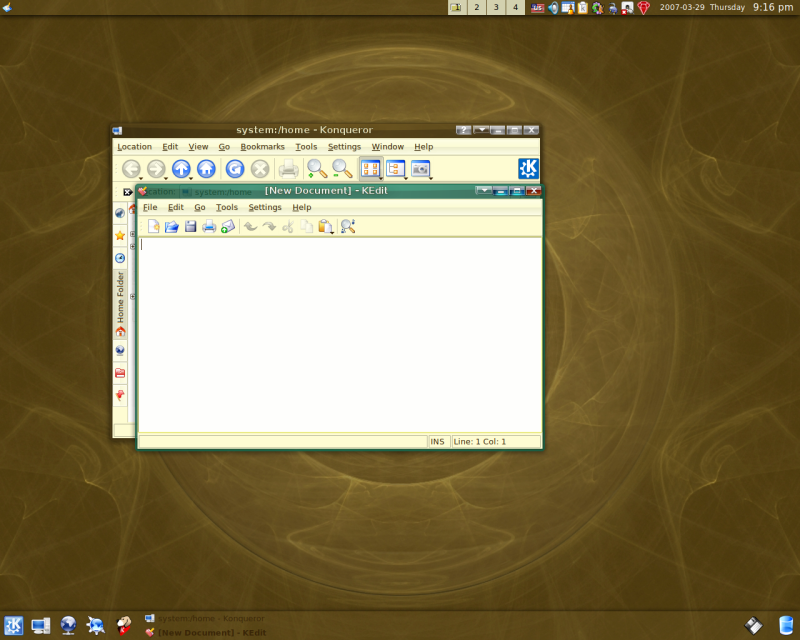Open Services flag tab in Konqueror sidebar
The image size is (800, 640).
(120, 395)
